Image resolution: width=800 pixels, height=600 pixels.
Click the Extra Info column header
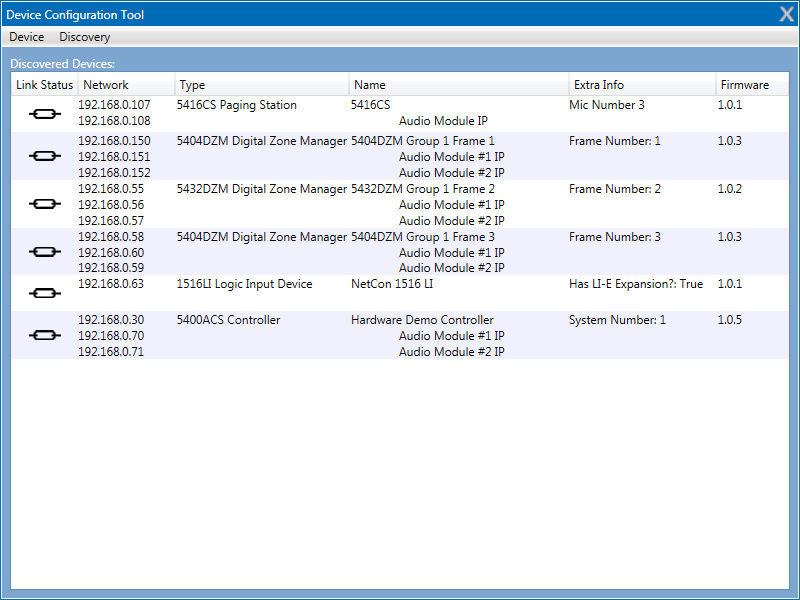tap(599, 85)
